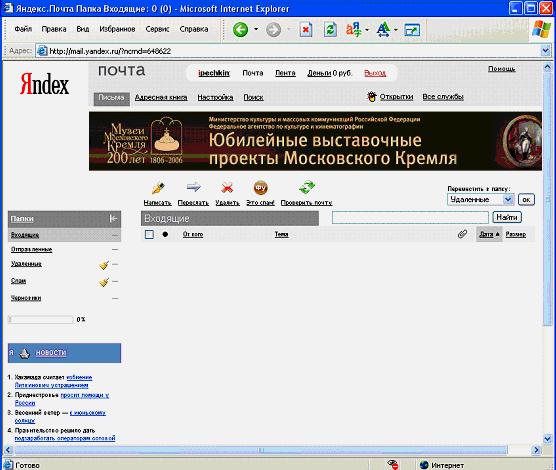This screenshot has height=470, width=556.
Task: Click the news boat icon
Action: coord(24,353)
